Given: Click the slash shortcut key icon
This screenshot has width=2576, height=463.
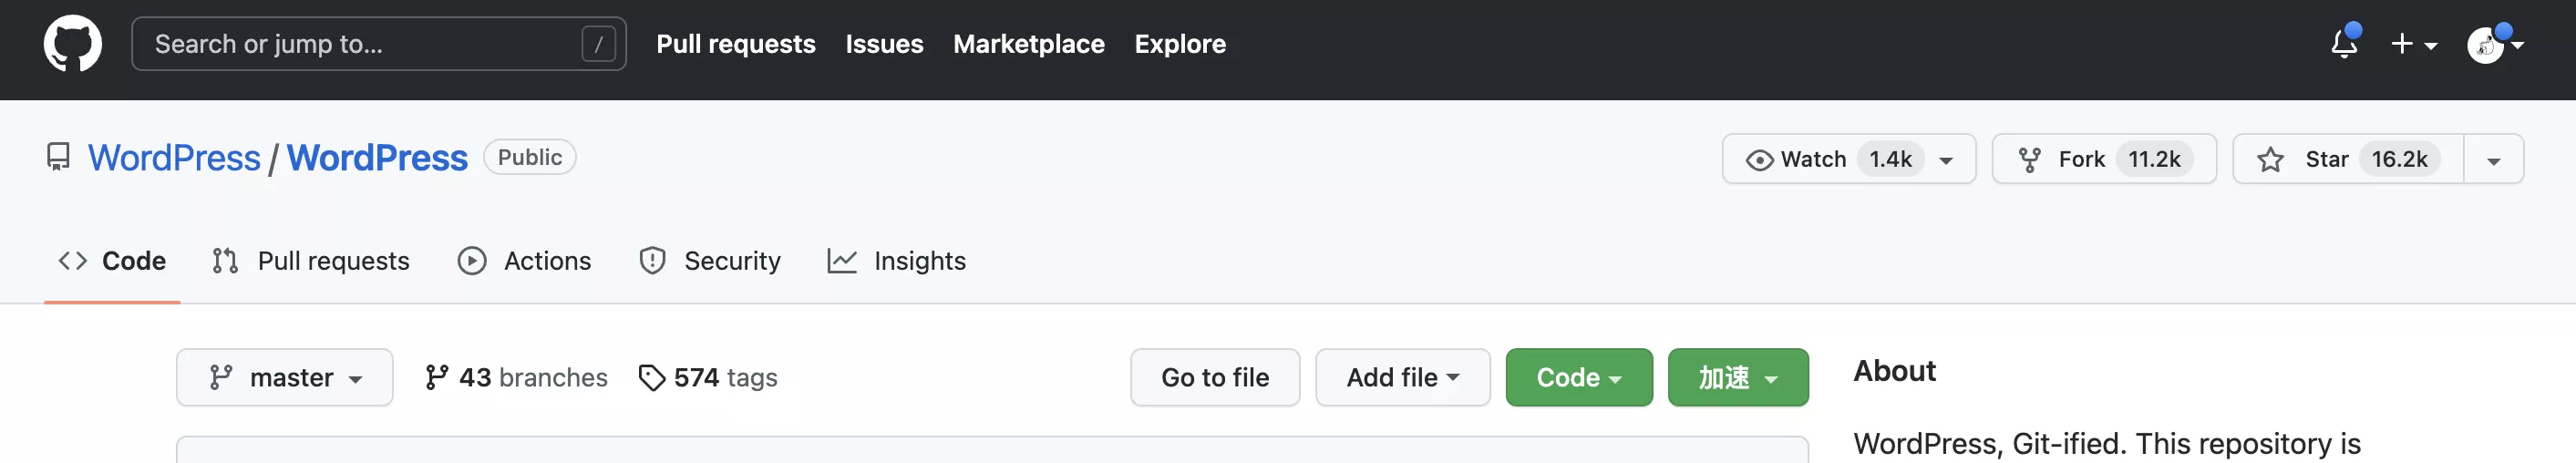Looking at the screenshot, I should click(598, 44).
